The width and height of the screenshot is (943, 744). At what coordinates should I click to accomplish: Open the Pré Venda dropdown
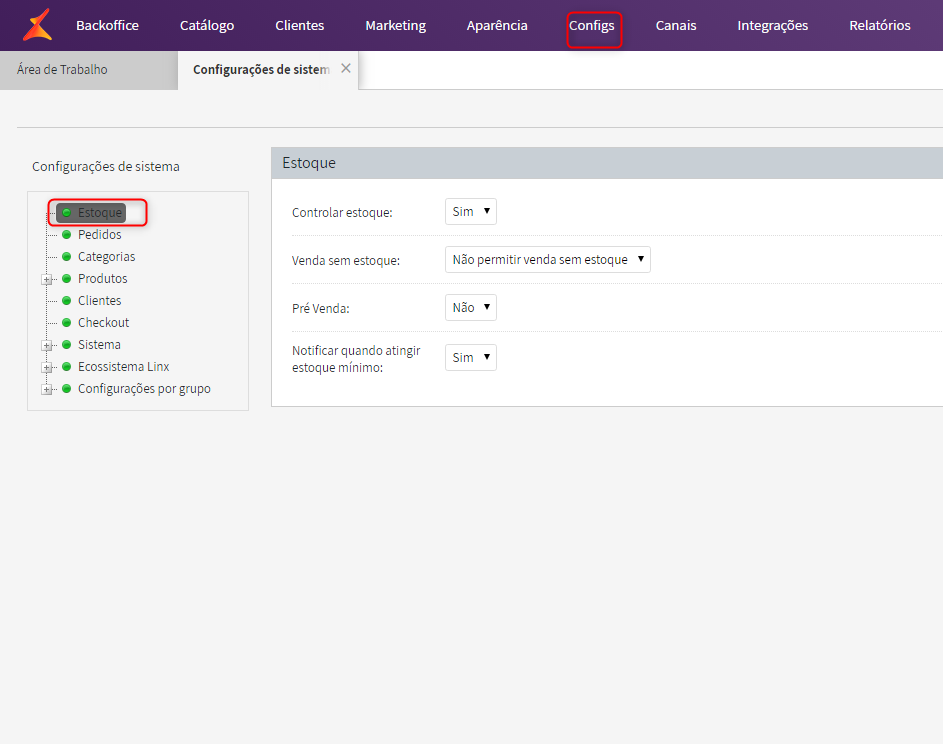(471, 307)
